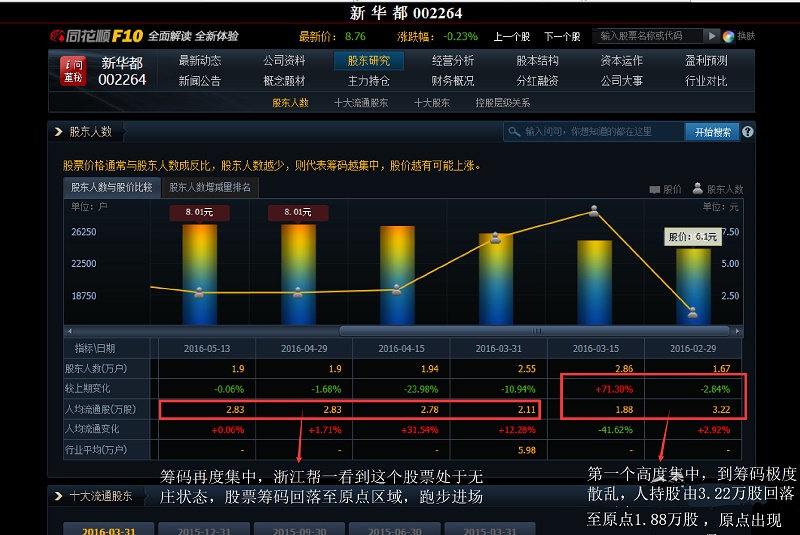
Task: Click the 2016-05-13 date column header
Action: pyautogui.click(x=207, y=348)
